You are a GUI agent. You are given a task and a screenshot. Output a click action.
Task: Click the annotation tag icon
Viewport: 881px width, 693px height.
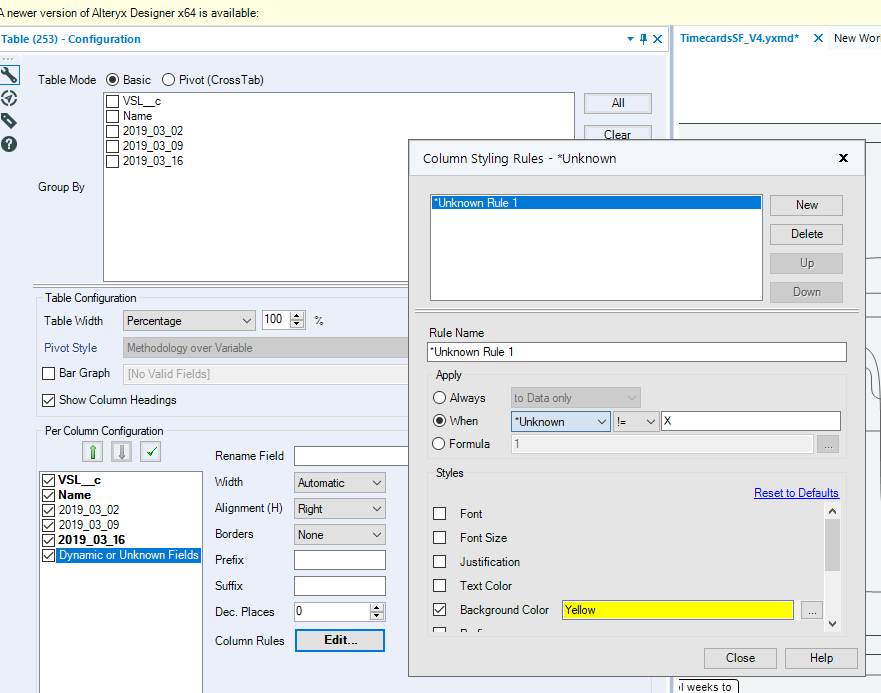pos(12,120)
